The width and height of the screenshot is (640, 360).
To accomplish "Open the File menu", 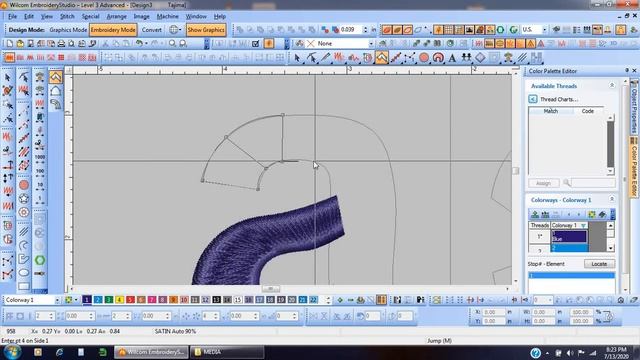I will pyautogui.click(x=12, y=16).
